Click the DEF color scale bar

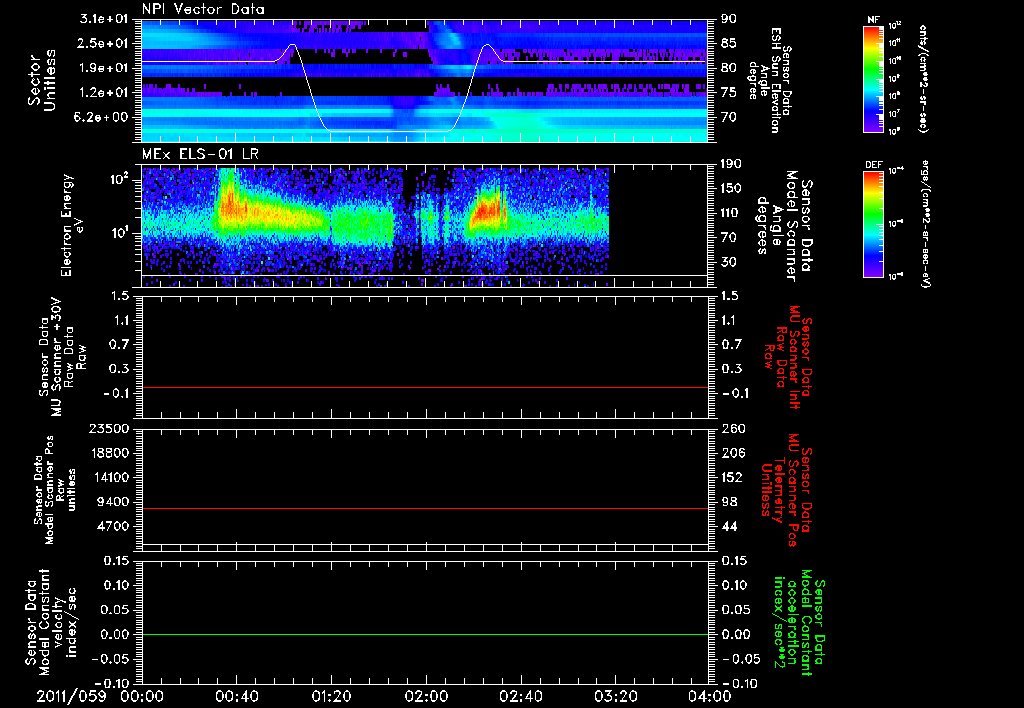873,224
